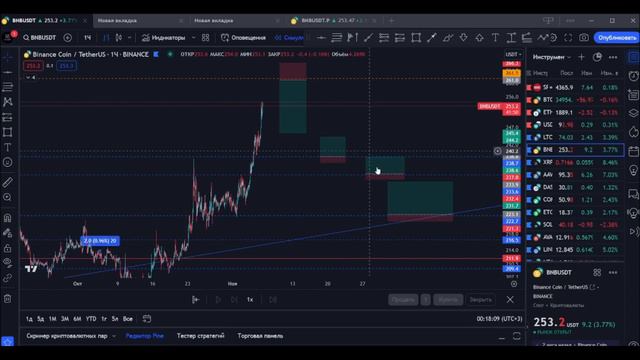Select the crosshair cursor tool in left sidebar
Screen dimensions: 640x360
click(x=7, y=57)
